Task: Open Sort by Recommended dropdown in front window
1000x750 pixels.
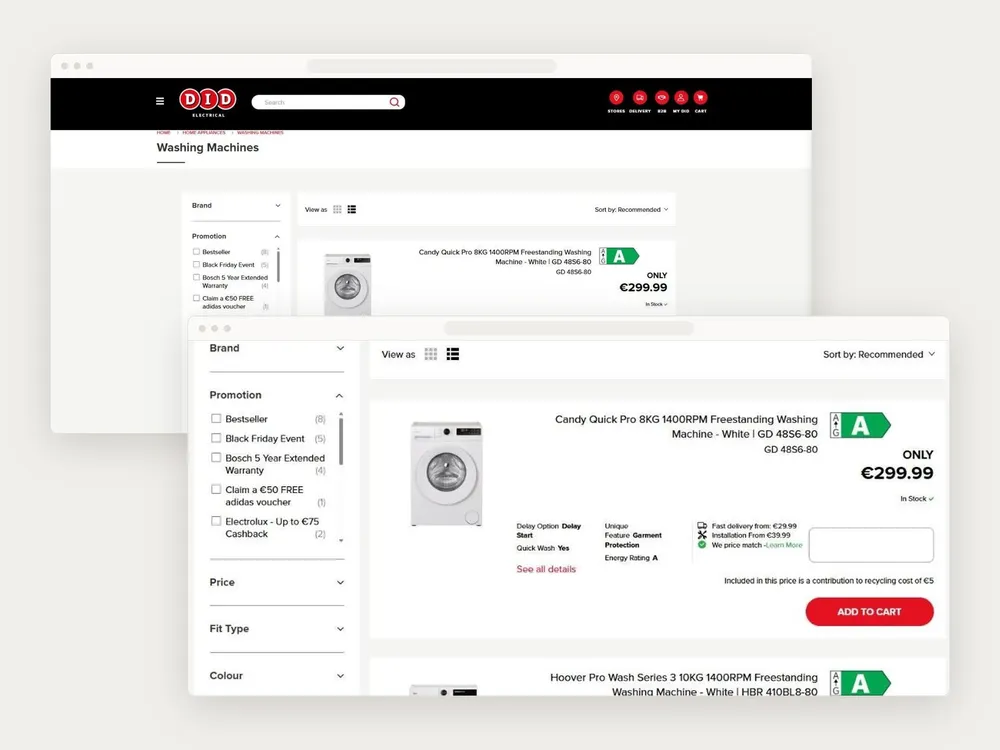Action: coord(879,354)
